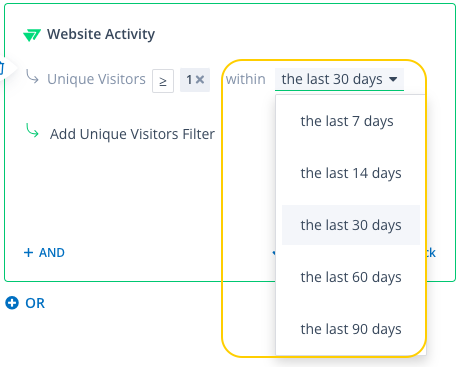This screenshot has height=367, width=459.
Task: Click the Unique Visitors label
Action: click(96, 79)
